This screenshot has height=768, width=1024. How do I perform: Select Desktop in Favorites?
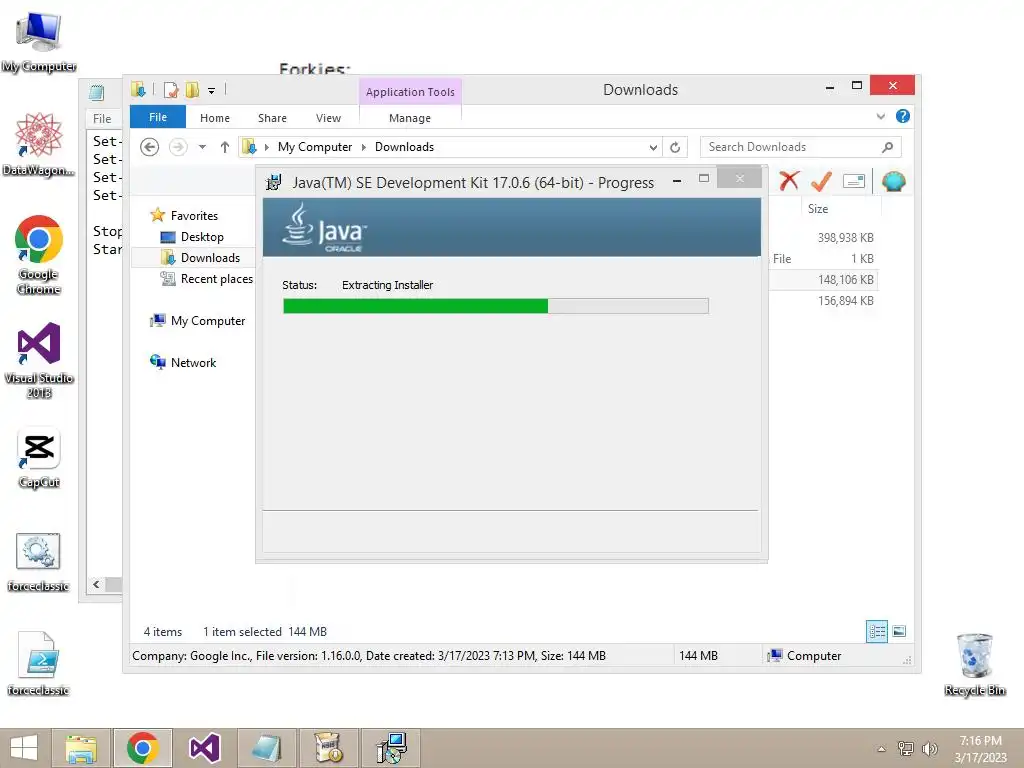202,236
